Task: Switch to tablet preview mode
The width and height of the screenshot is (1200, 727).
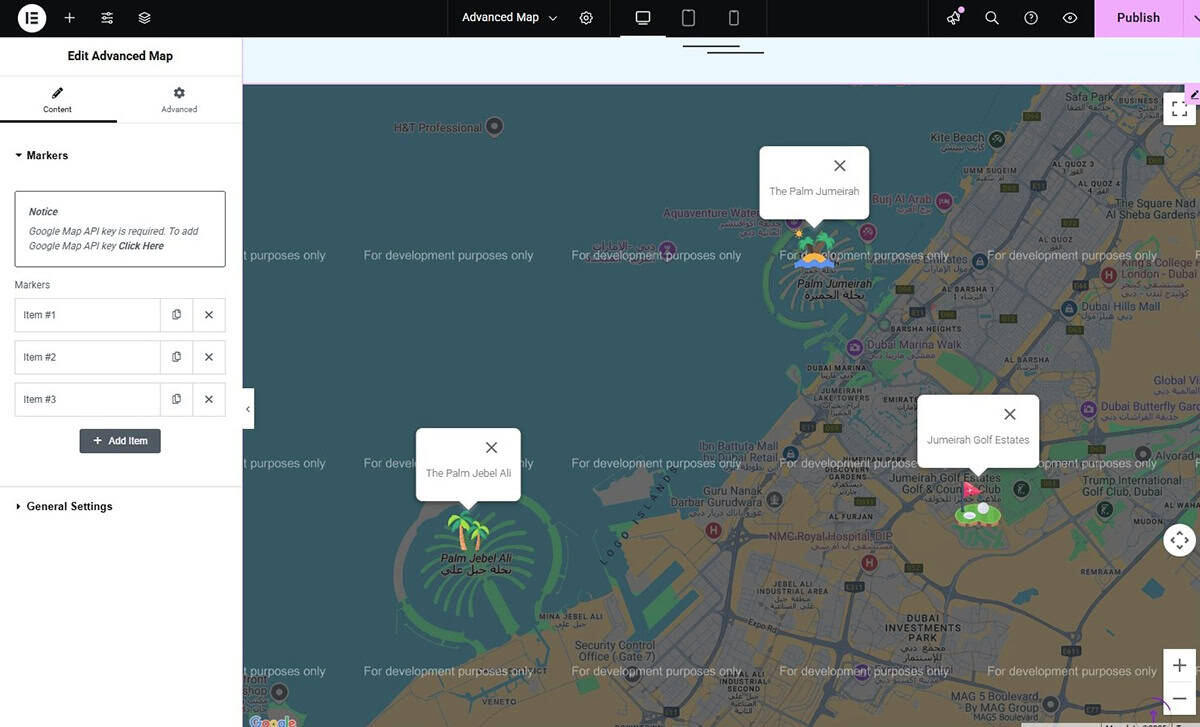Action: coord(688,18)
